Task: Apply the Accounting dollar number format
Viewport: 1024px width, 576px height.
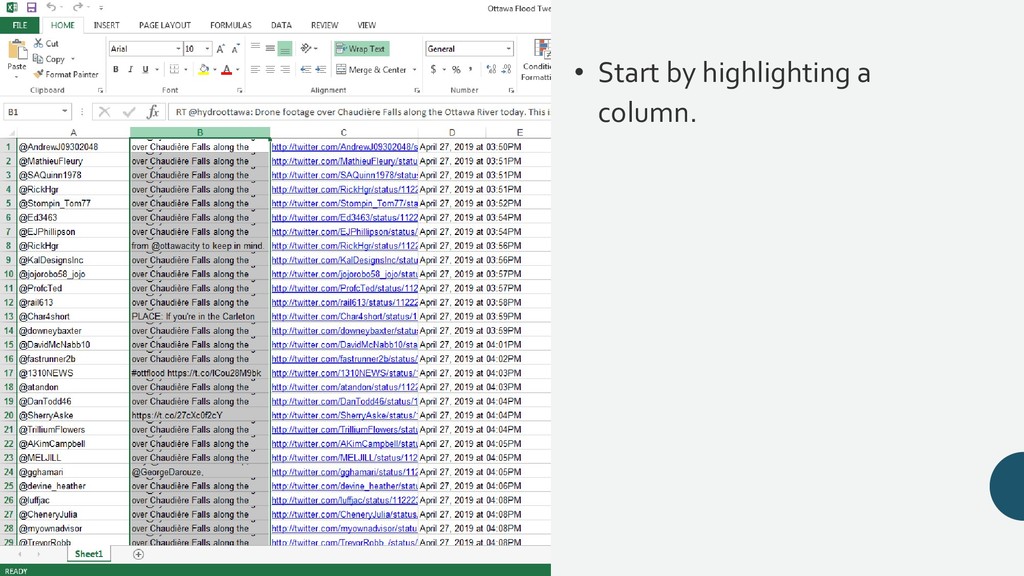Action: (433, 70)
